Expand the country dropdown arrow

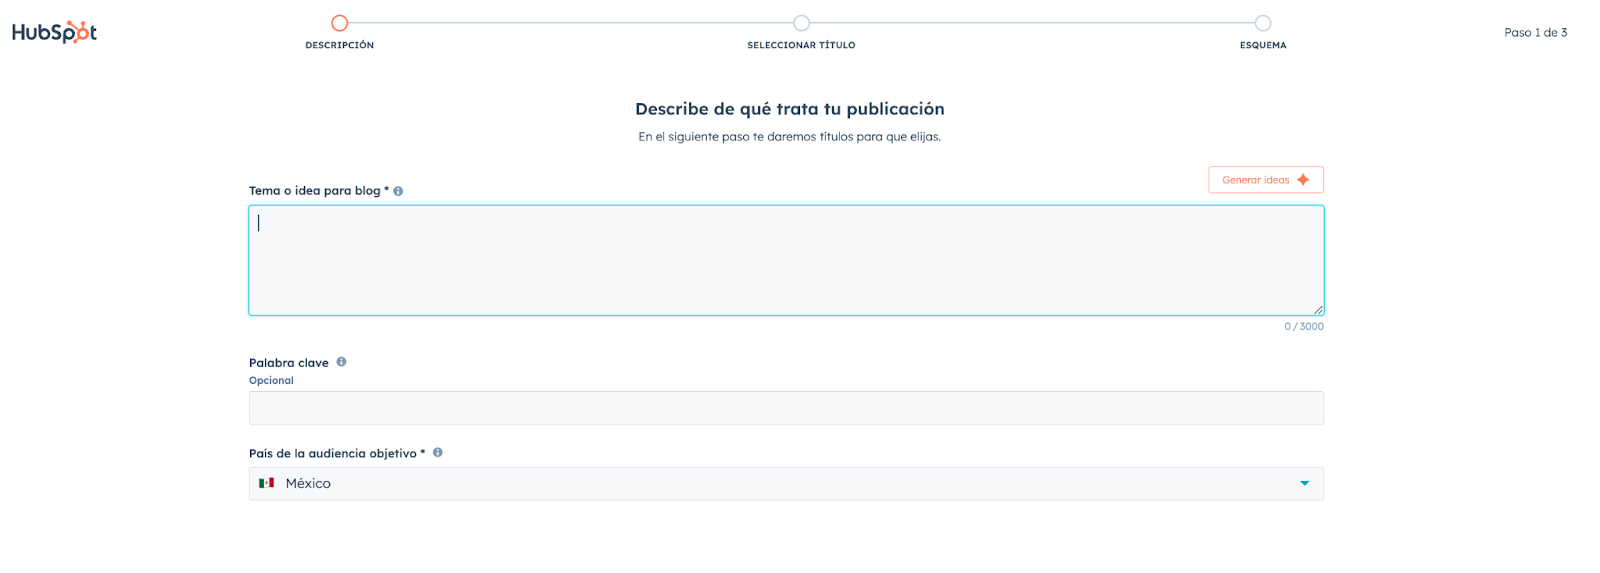click(x=1304, y=484)
